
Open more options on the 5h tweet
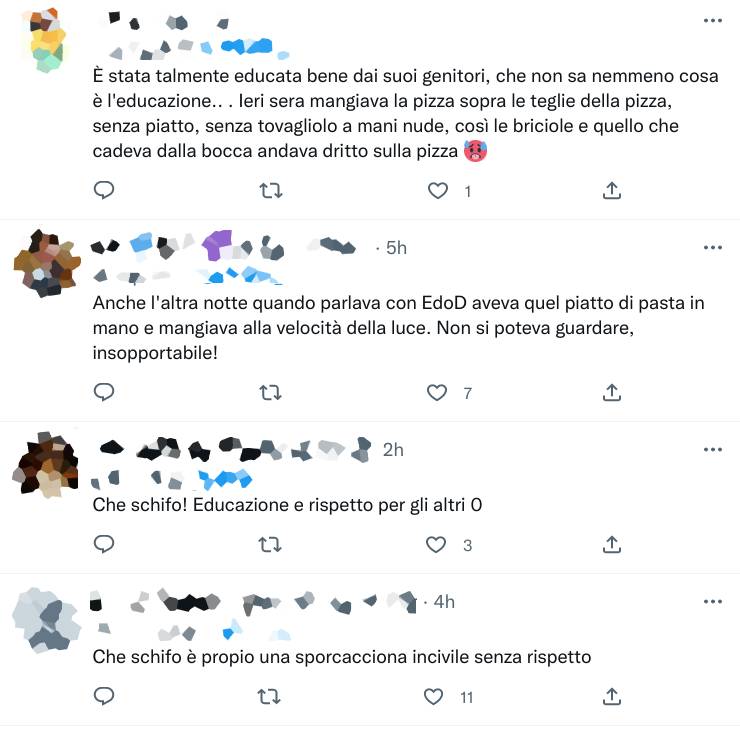pos(713,247)
